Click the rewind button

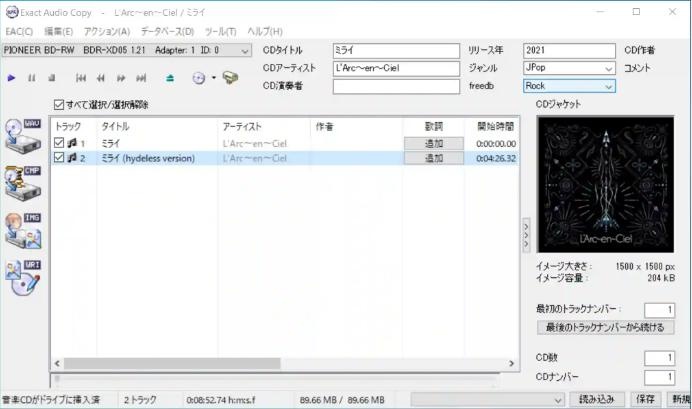click(101, 78)
